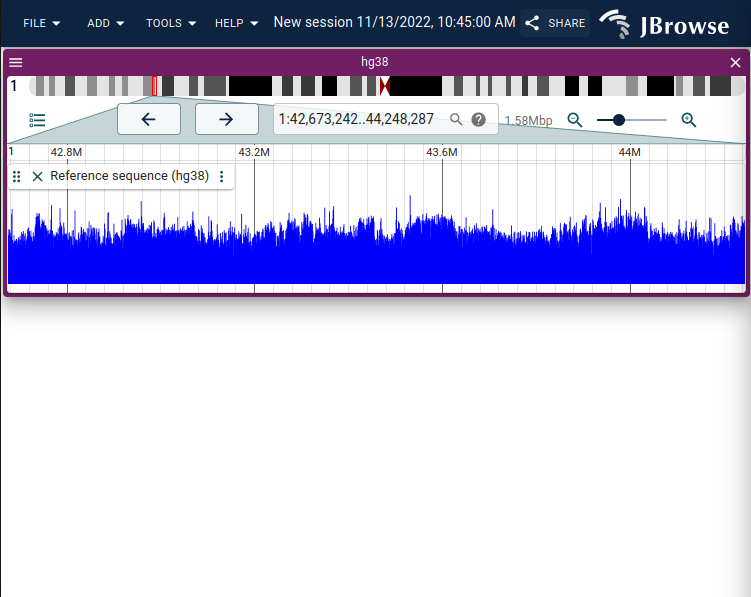Close the hg38 linear genome view
The image size is (751, 597).
click(735, 62)
